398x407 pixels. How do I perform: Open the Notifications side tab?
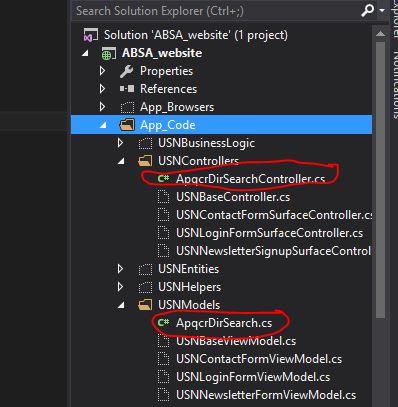pyautogui.click(x=395, y=85)
